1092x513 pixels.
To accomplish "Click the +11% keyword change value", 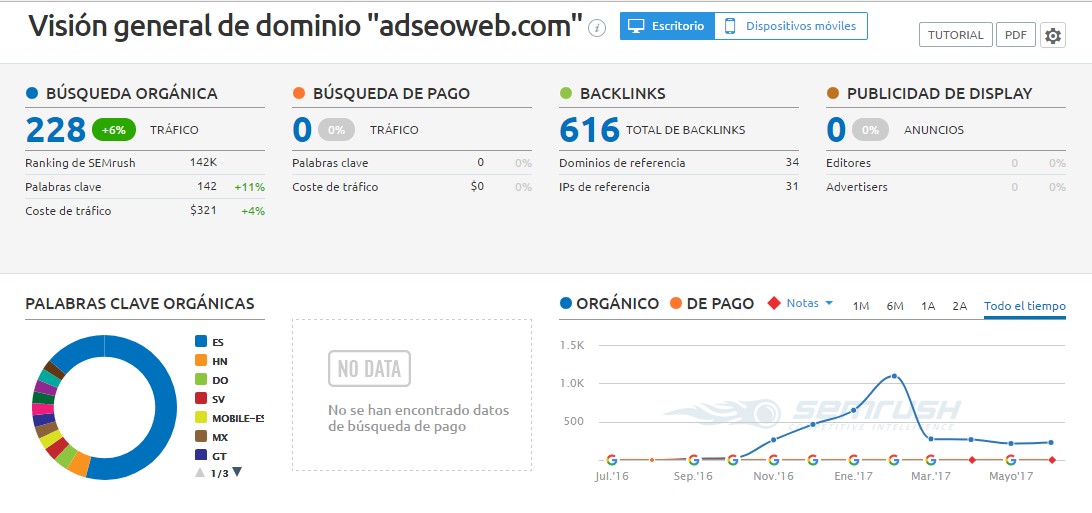I will coord(249,187).
